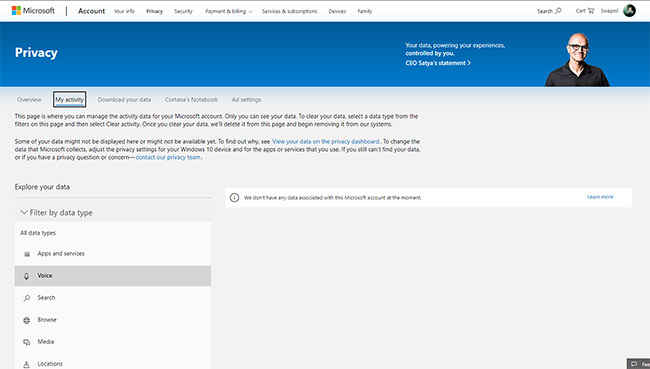Click the Explore your data heading
Screen dimensions: 650x369
pyautogui.click(x=42, y=187)
